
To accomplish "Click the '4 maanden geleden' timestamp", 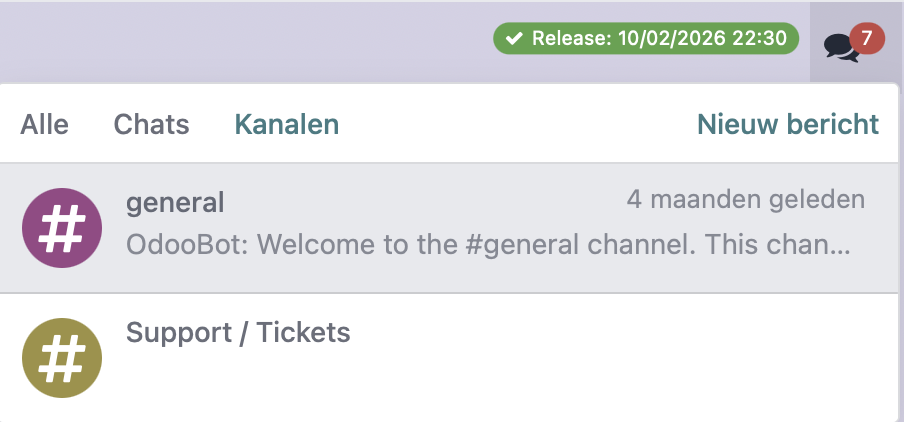I will [745, 200].
